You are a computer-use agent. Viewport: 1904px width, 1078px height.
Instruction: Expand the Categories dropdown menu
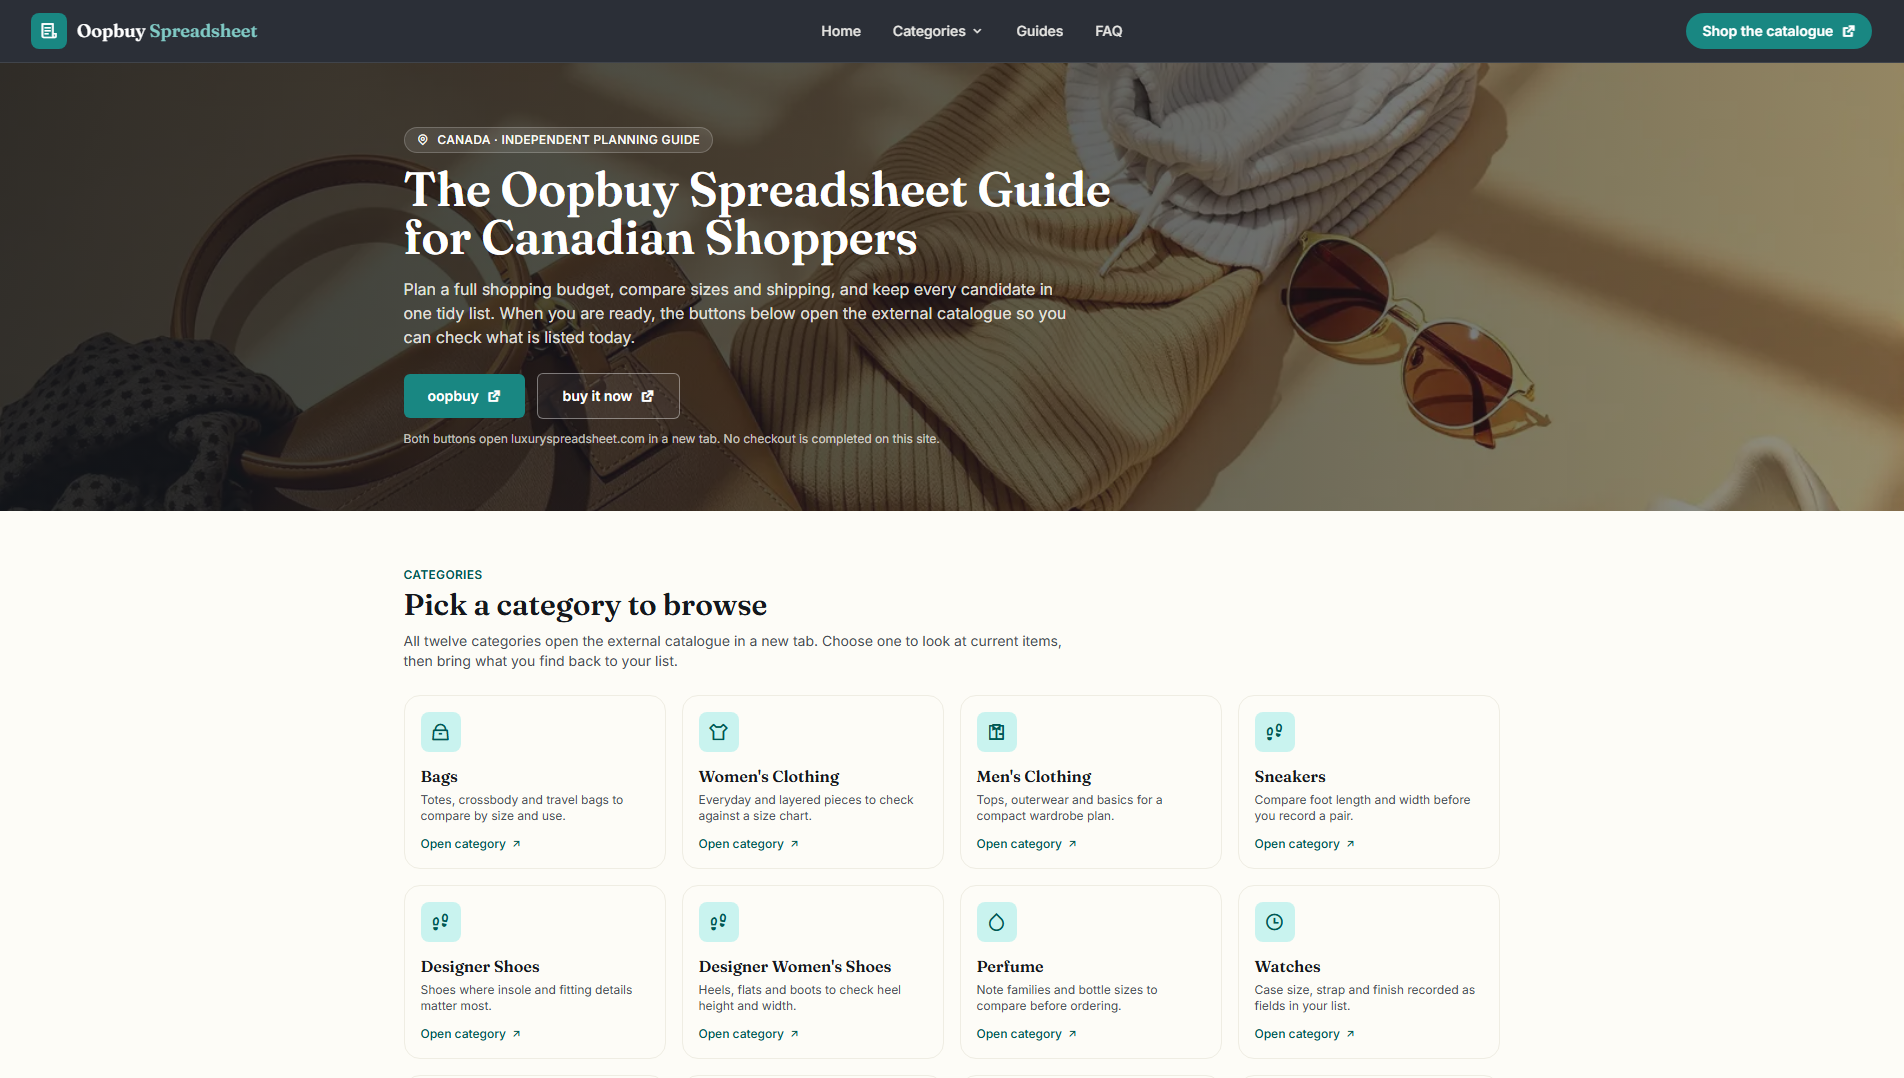point(937,31)
